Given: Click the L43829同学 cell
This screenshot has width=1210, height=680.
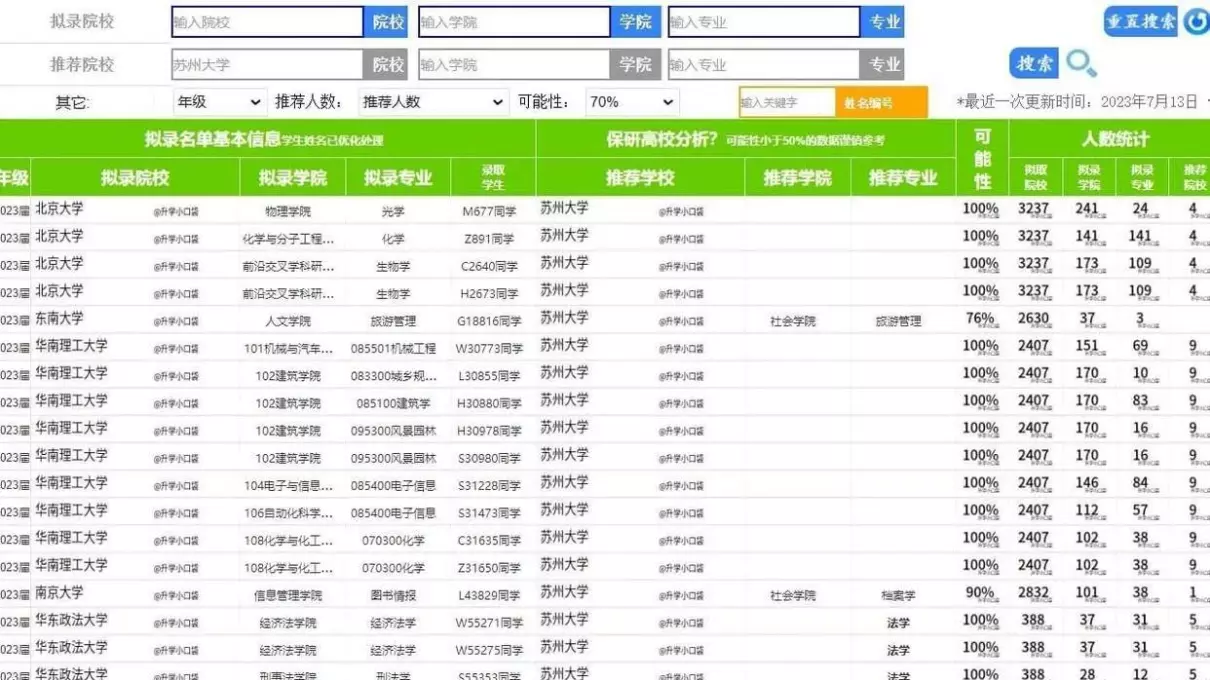Looking at the screenshot, I should 490,596.
